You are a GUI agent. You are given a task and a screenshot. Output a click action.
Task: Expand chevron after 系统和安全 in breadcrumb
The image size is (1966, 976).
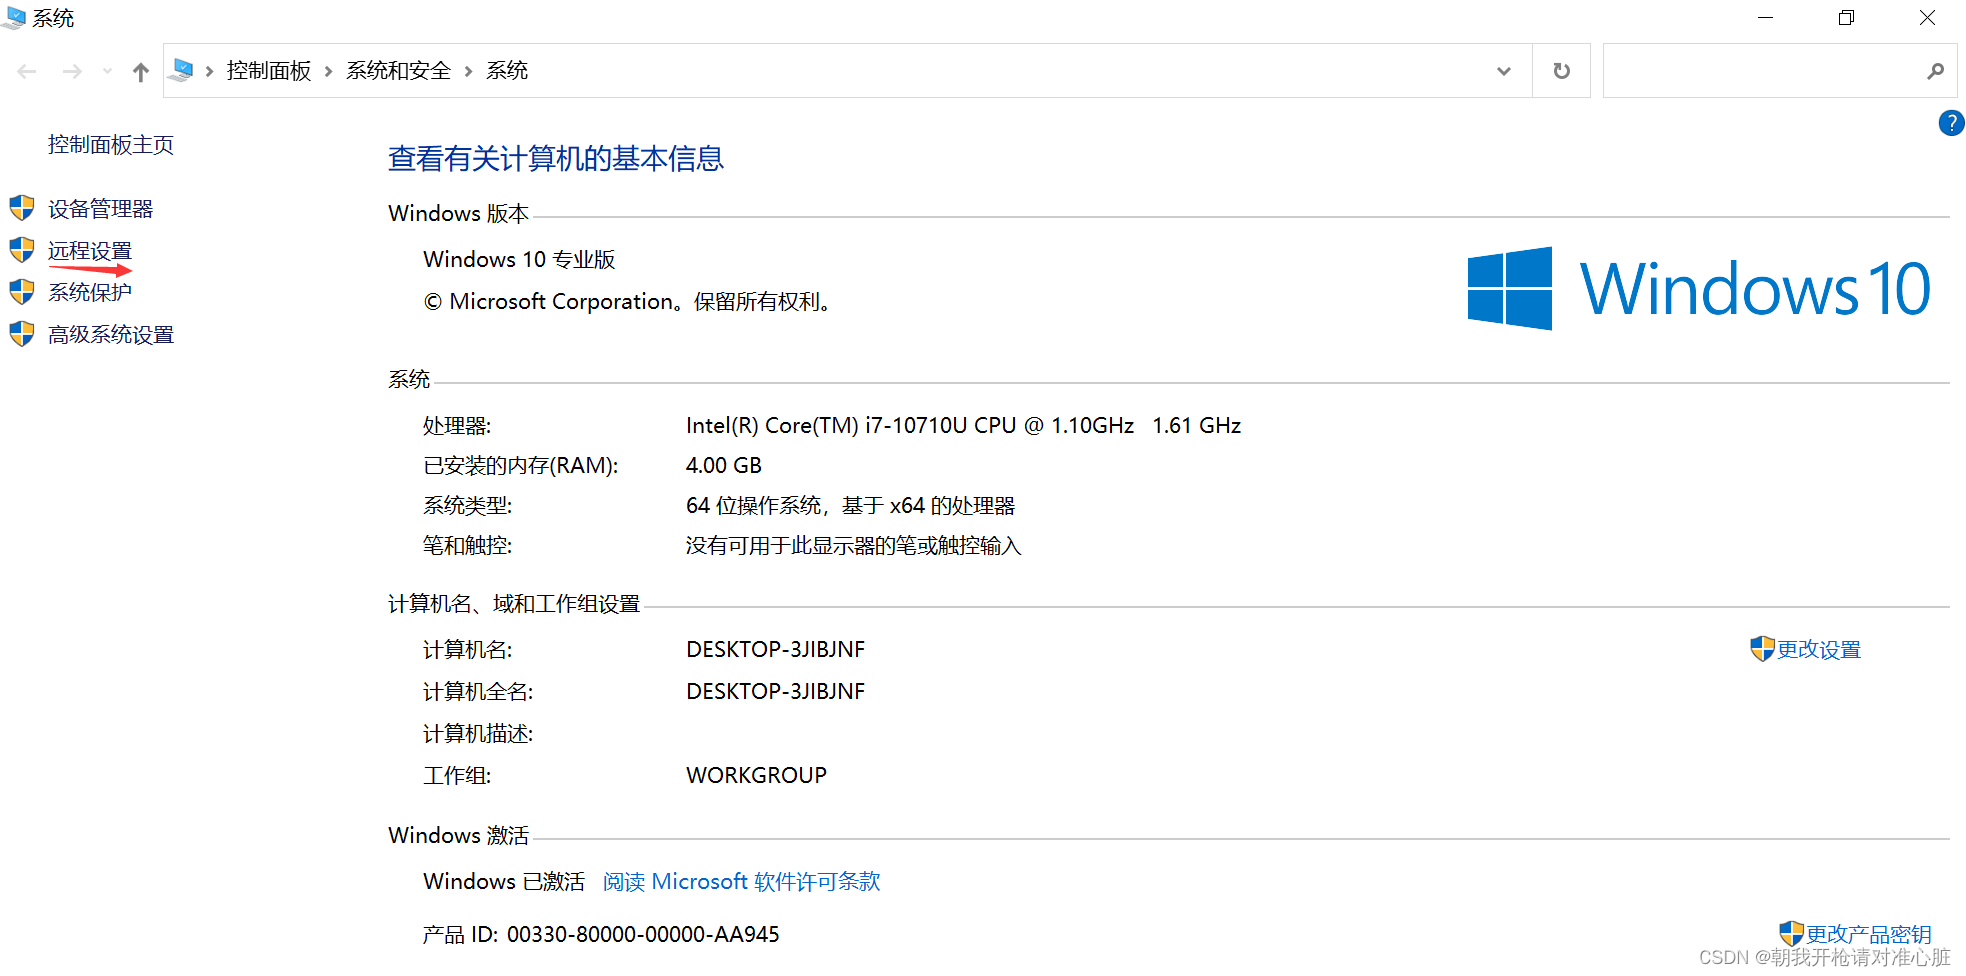pos(468,71)
